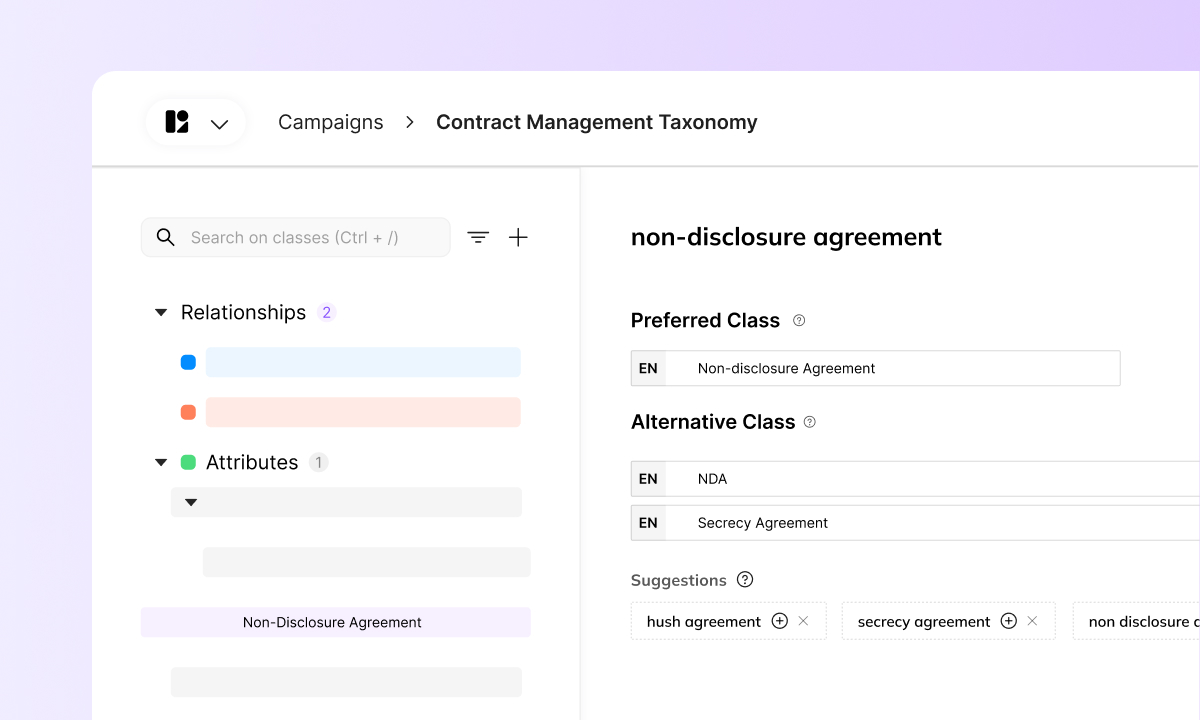Focus the Search on classes field
This screenshot has height=720, width=1200.
[x=296, y=237]
